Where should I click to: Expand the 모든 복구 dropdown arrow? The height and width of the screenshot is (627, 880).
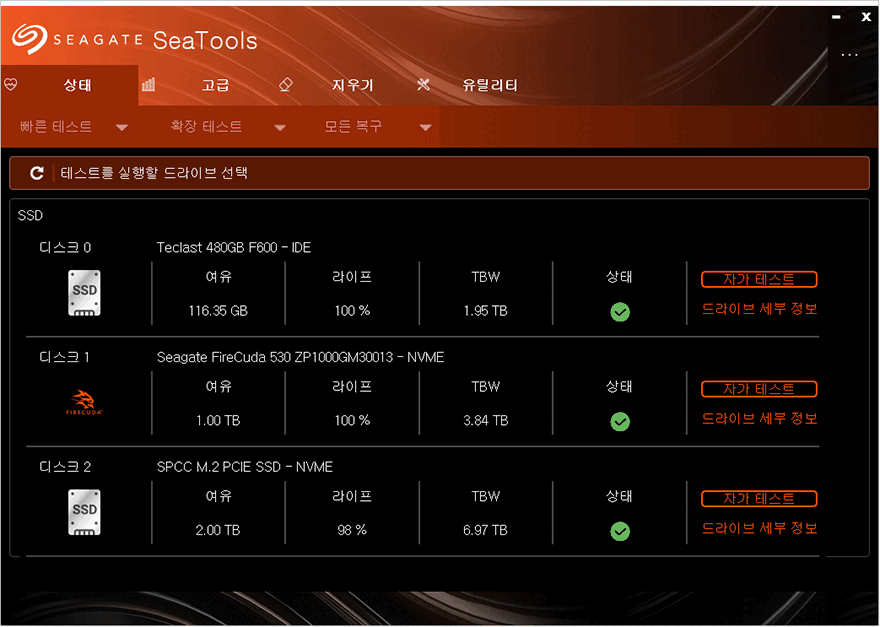point(425,128)
